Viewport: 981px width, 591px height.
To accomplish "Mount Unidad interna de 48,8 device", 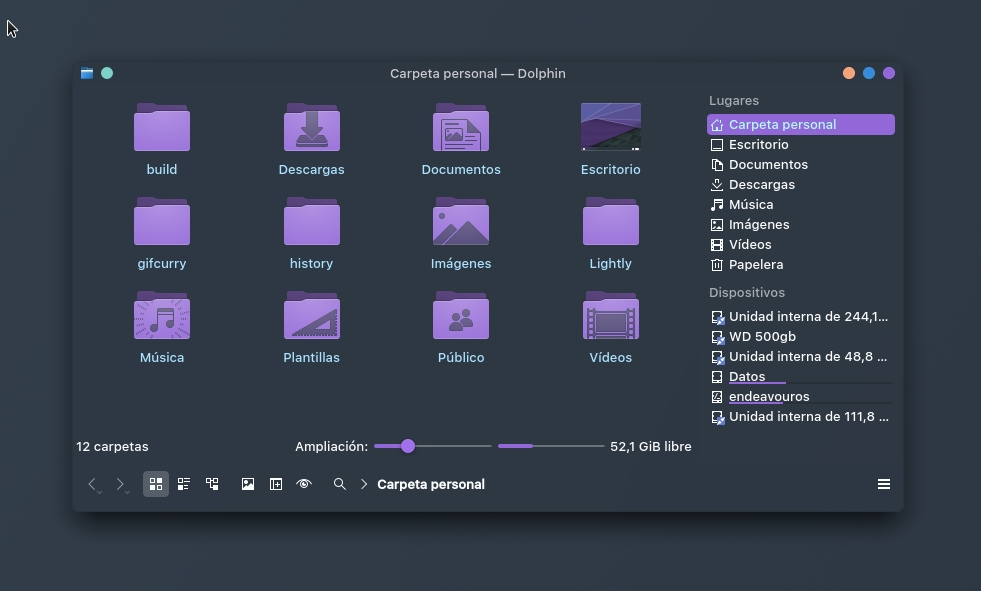I will pos(801,356).
